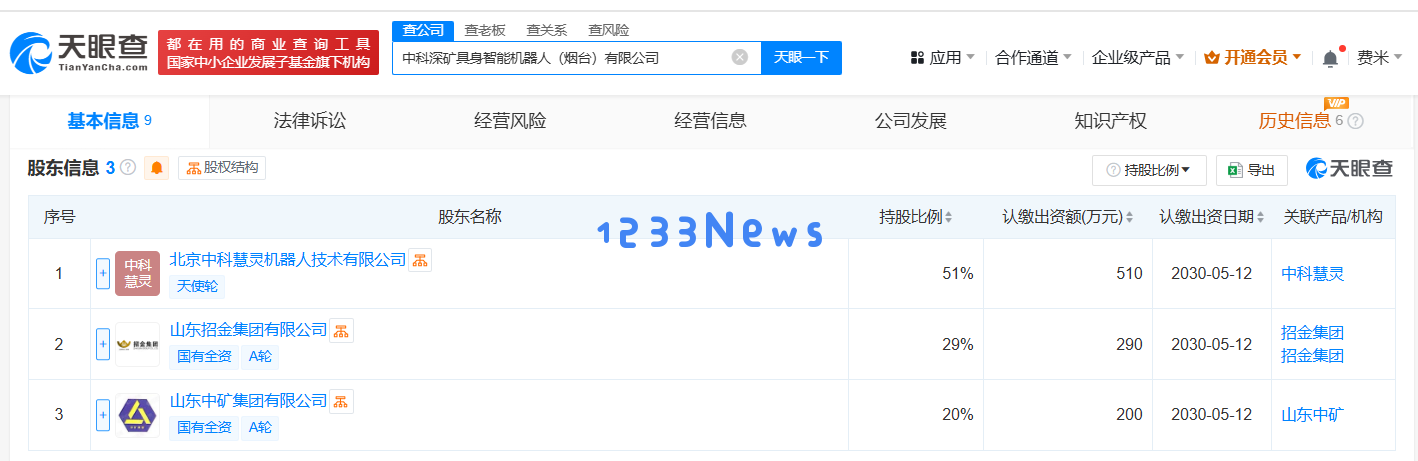Click the help question mark next to 股东信息
The image size is (1418, 461).
pos(128,168)
